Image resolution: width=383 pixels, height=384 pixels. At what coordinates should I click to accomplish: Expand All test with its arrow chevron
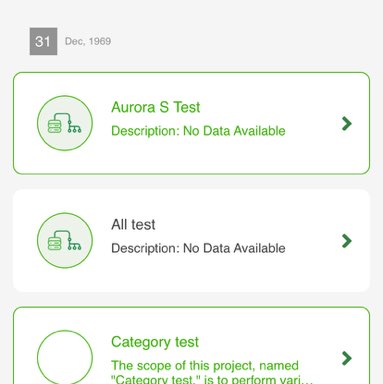coord(347,241)
